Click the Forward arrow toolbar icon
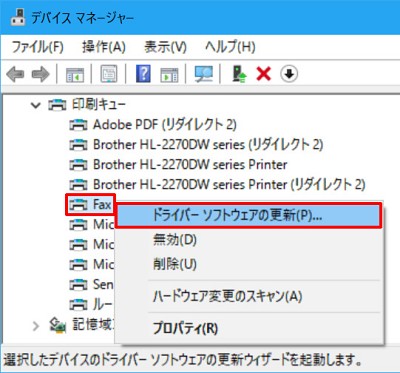Screen dimensions: 400x373 (x=41, y=74)
